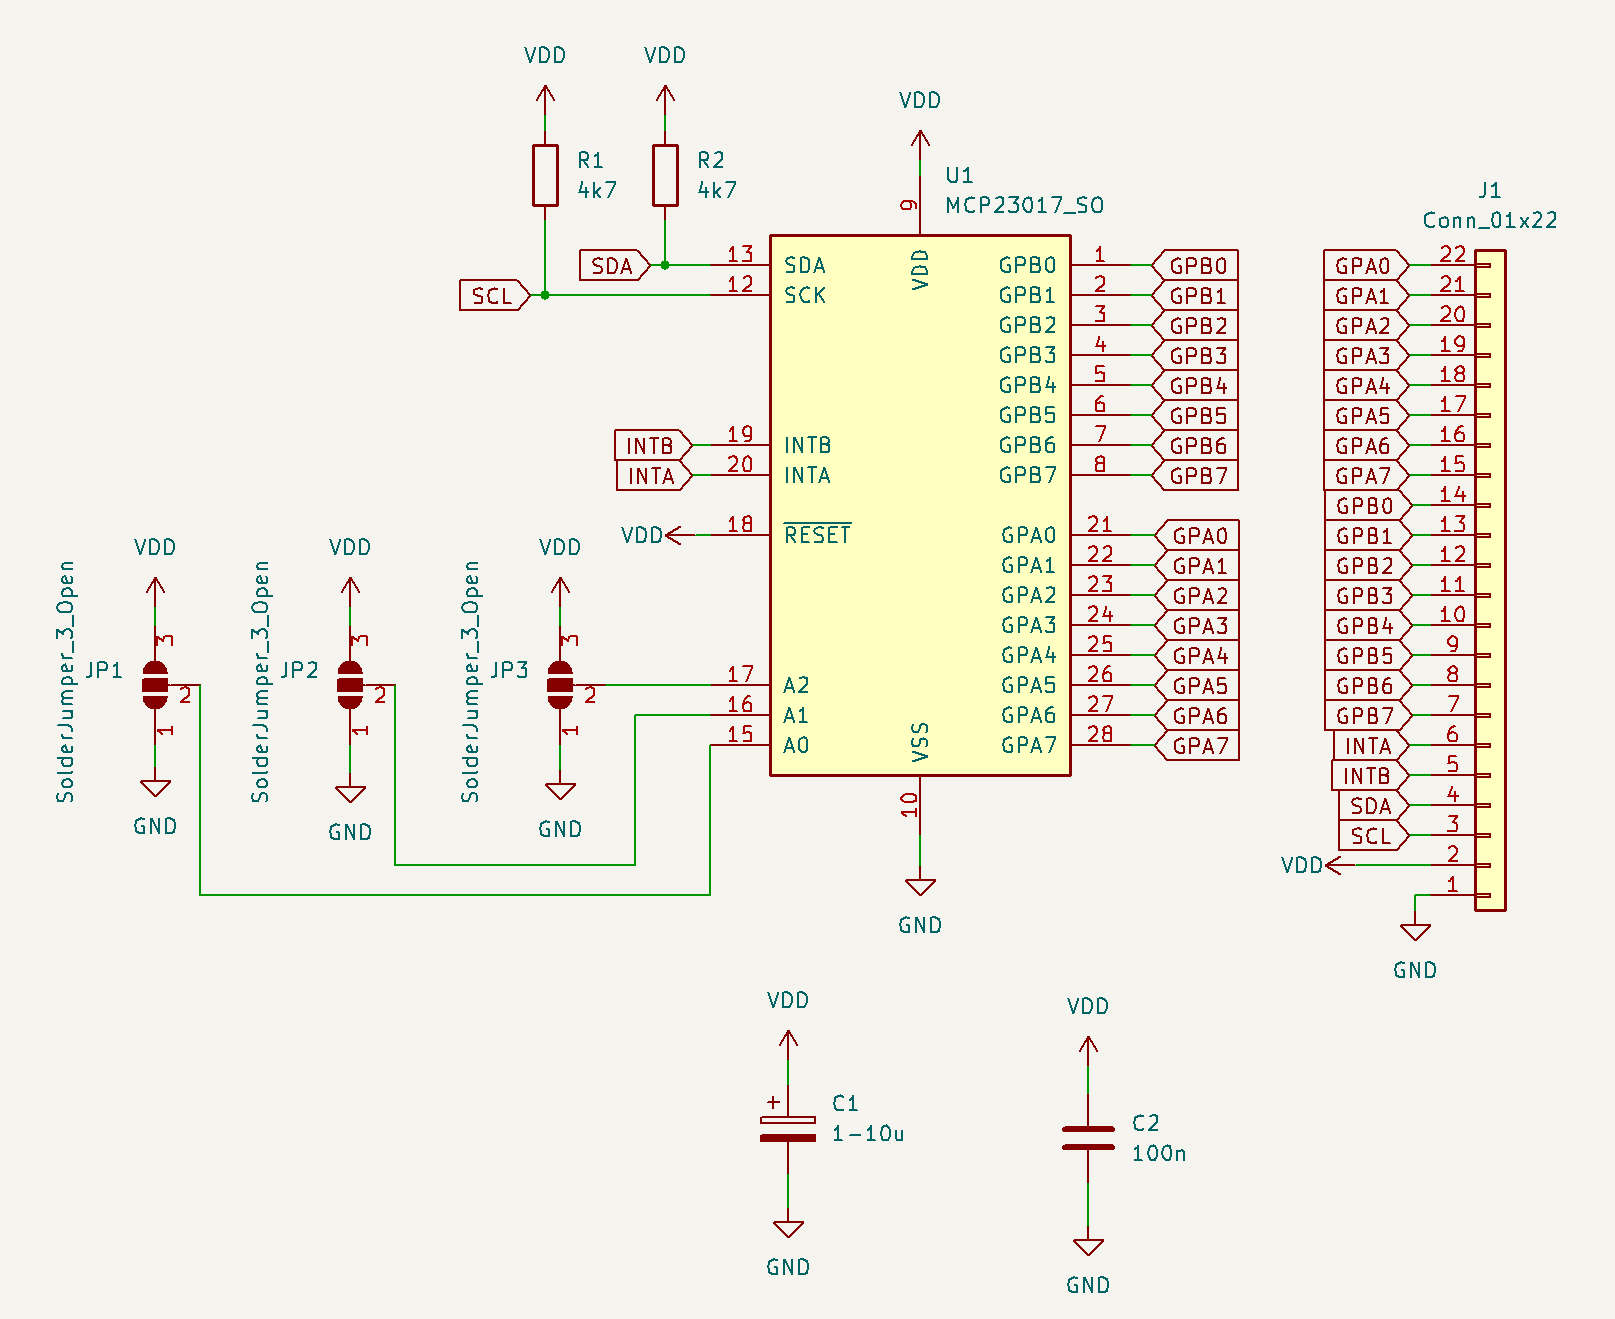
Task: Select the SDA global label near R2
Action: click(x=612, y=266)
